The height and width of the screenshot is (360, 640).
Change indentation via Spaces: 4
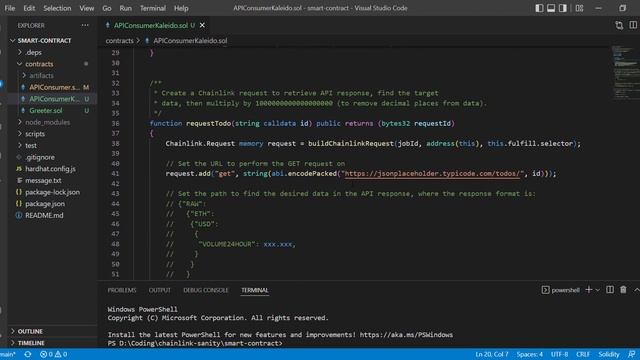529,354
